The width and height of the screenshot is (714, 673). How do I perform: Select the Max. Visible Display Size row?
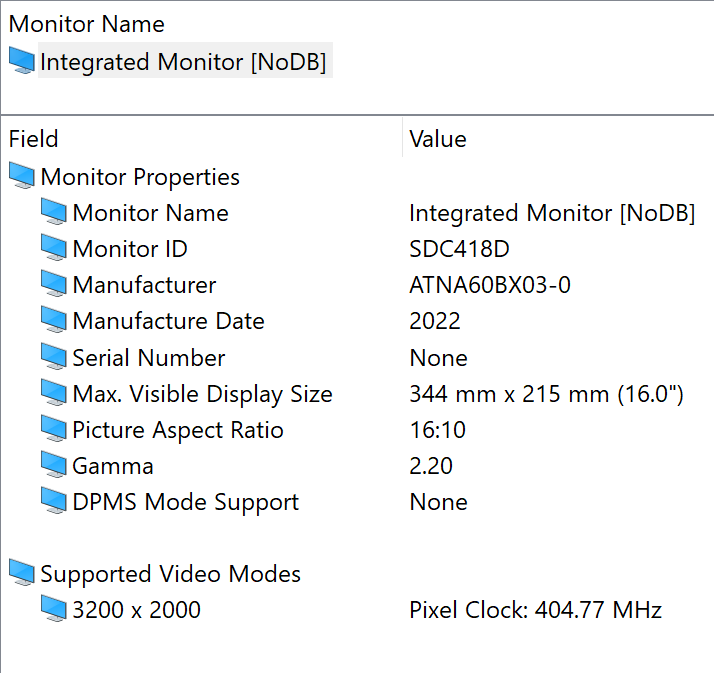point(202,394)
